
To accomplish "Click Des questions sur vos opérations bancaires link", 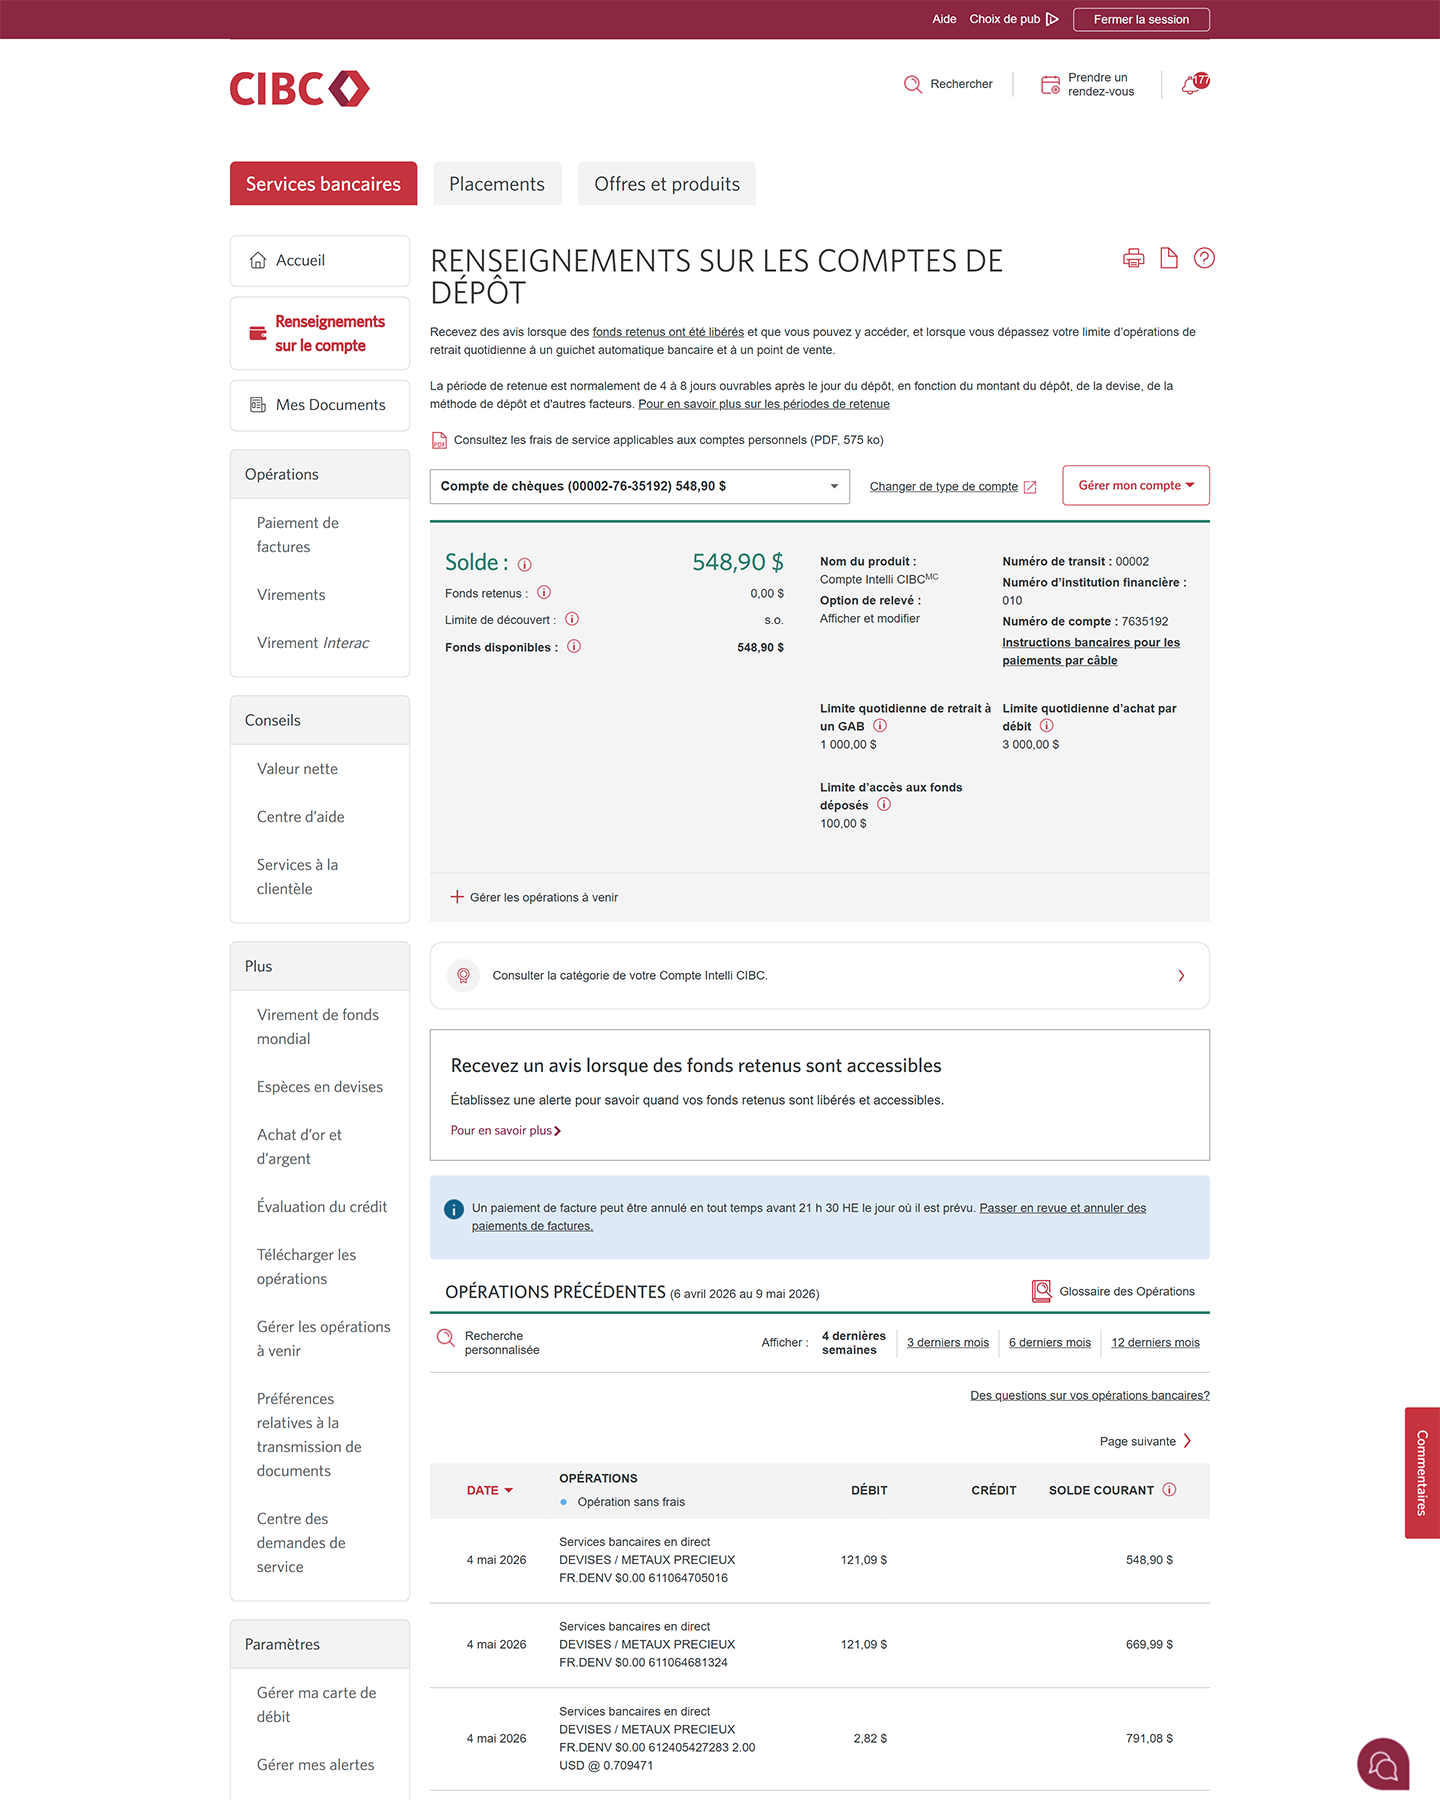I will point(1090,1395).
